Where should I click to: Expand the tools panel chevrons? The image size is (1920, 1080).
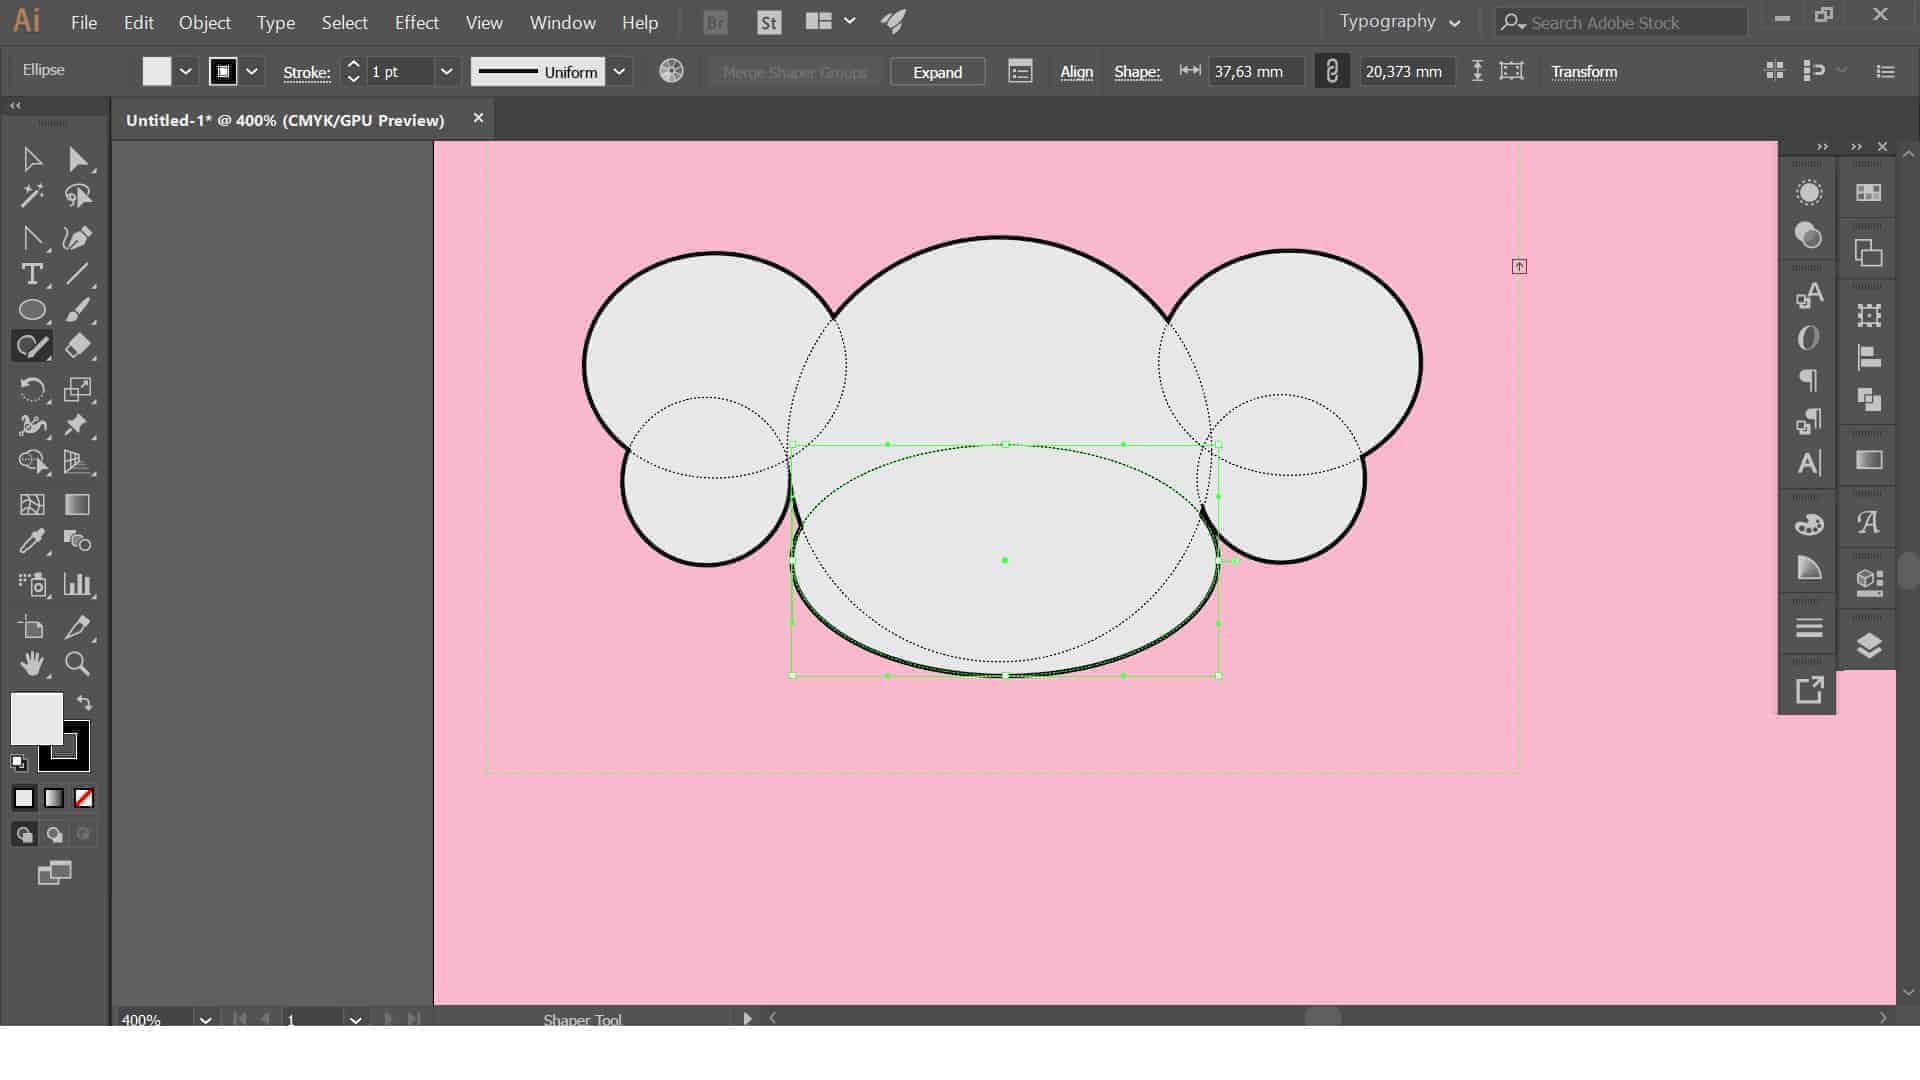15,105
